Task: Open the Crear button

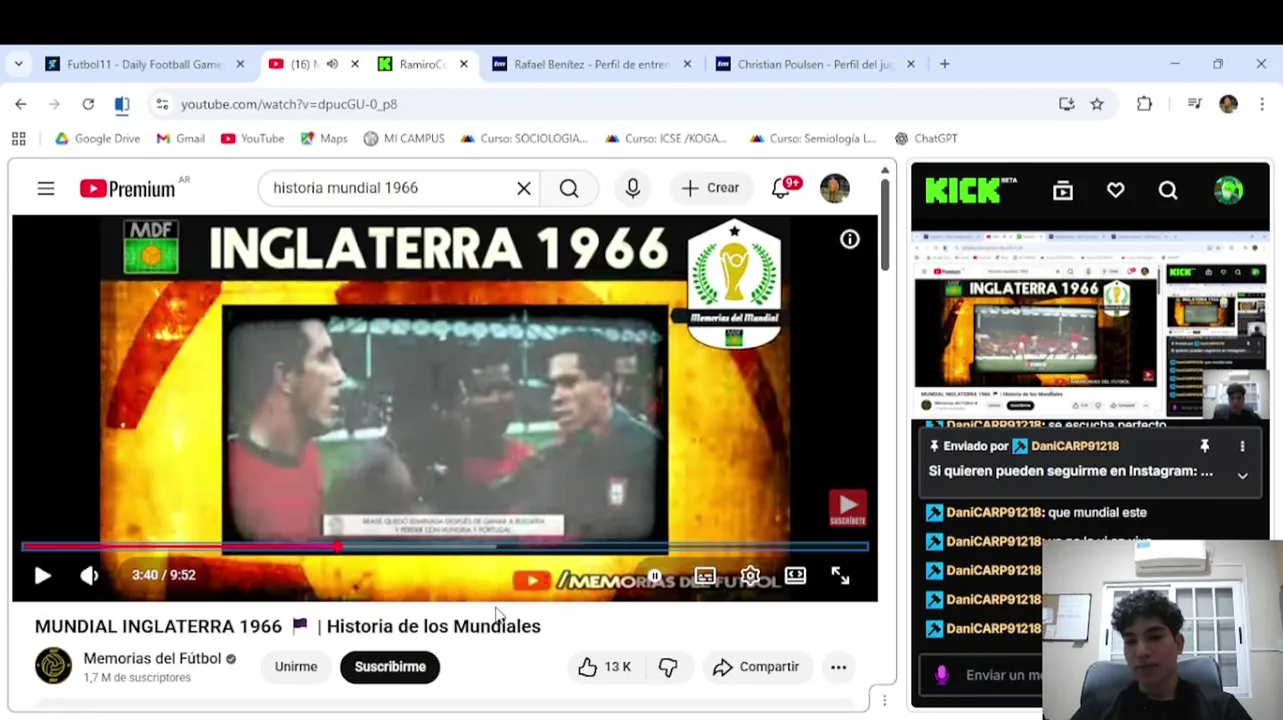Action: (711, 188)
